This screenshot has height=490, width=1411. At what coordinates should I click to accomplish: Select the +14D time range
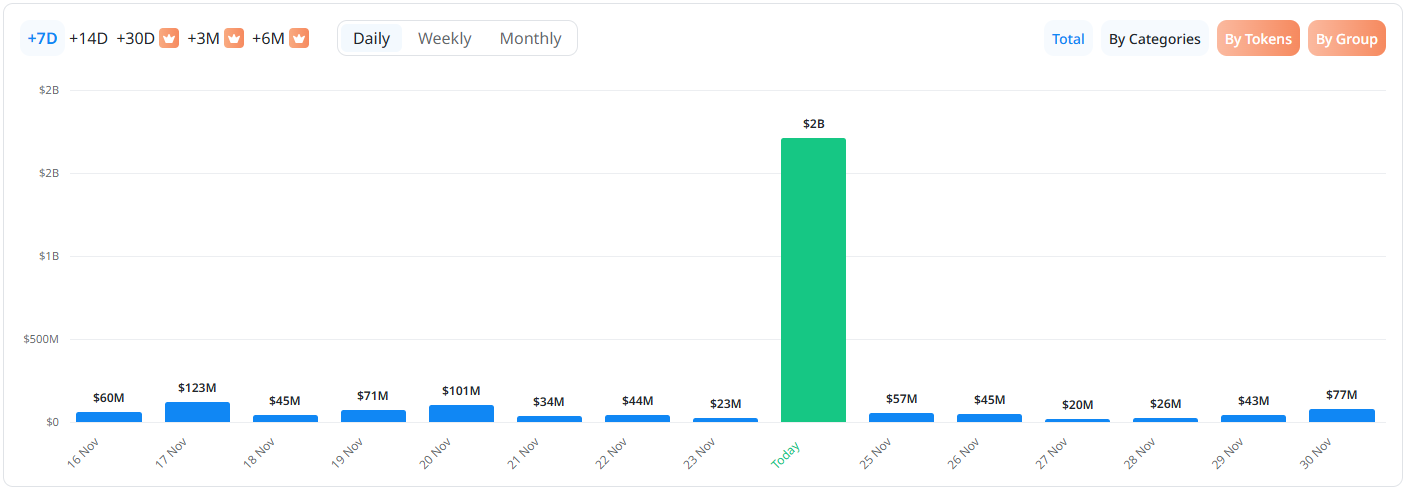(x=88, y=38)
